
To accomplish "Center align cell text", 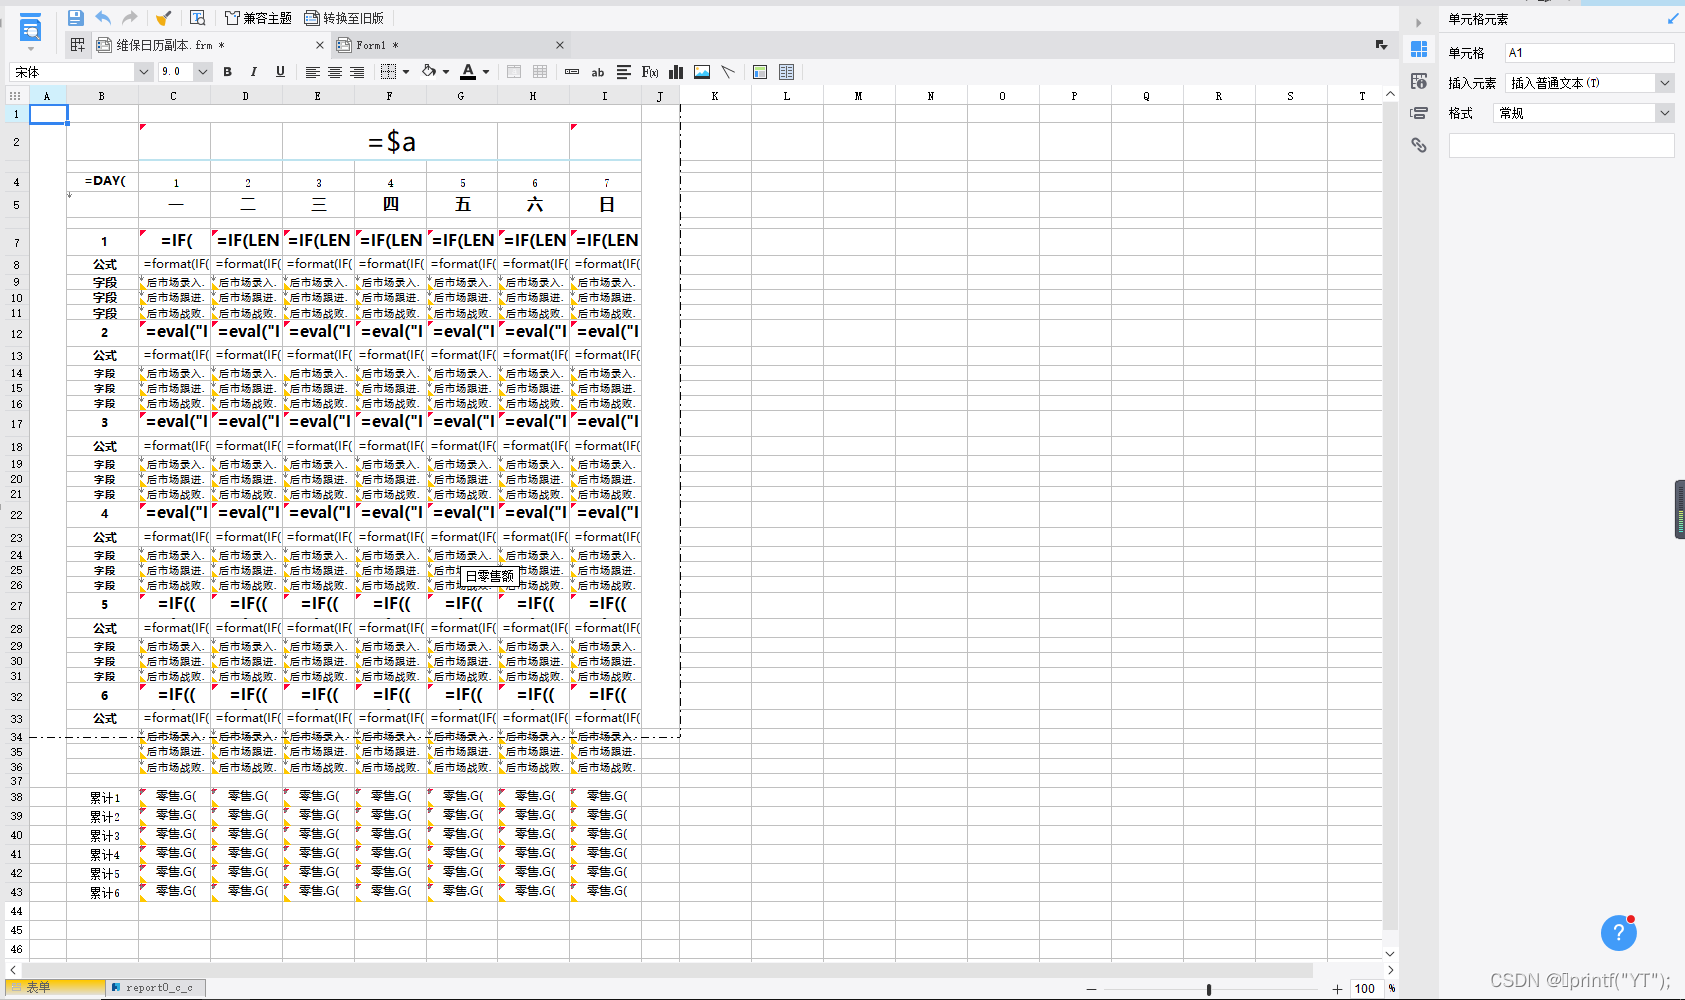I will coord(335,72).
